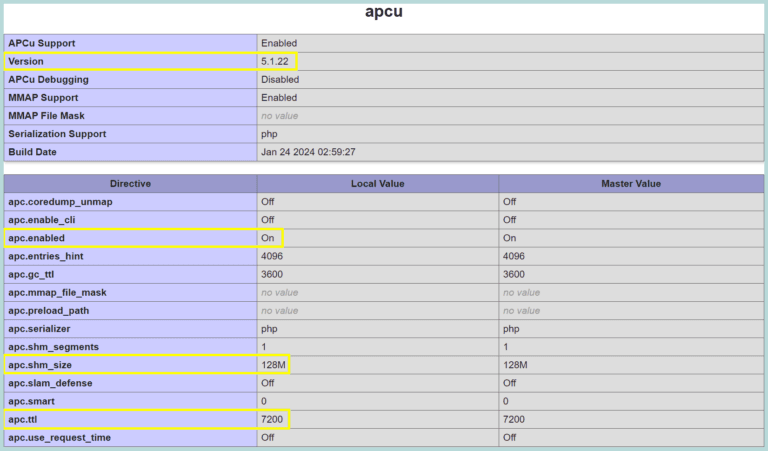Select the Serialization Support label
Image resolution: width=768 pixels, height=451 pixels.
pyautogui.click(x=57, y=134)
